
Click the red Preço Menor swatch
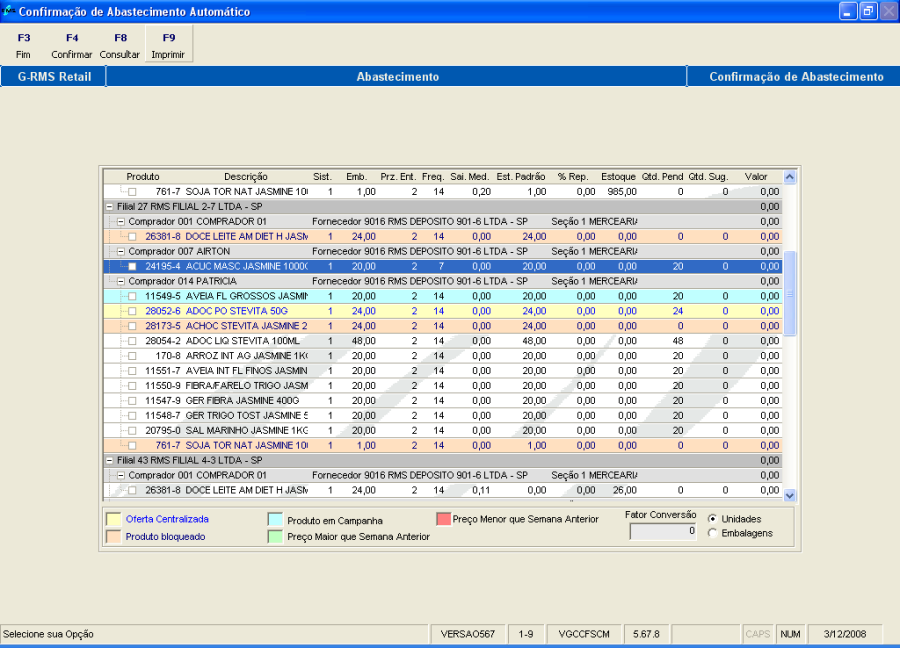[443, 519]
